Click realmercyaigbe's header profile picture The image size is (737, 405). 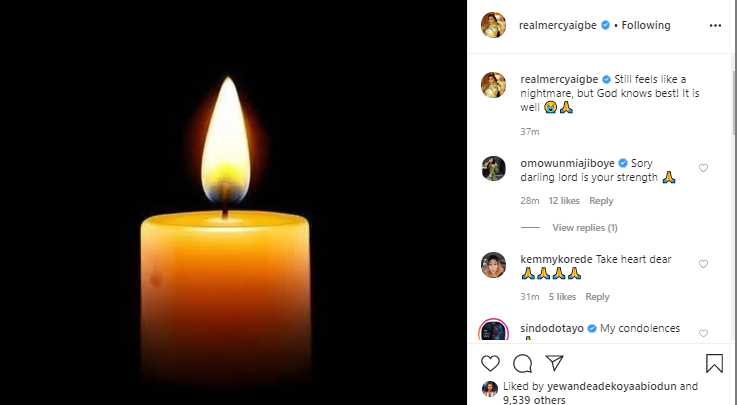pyautogui.click(x=493, y=25)
